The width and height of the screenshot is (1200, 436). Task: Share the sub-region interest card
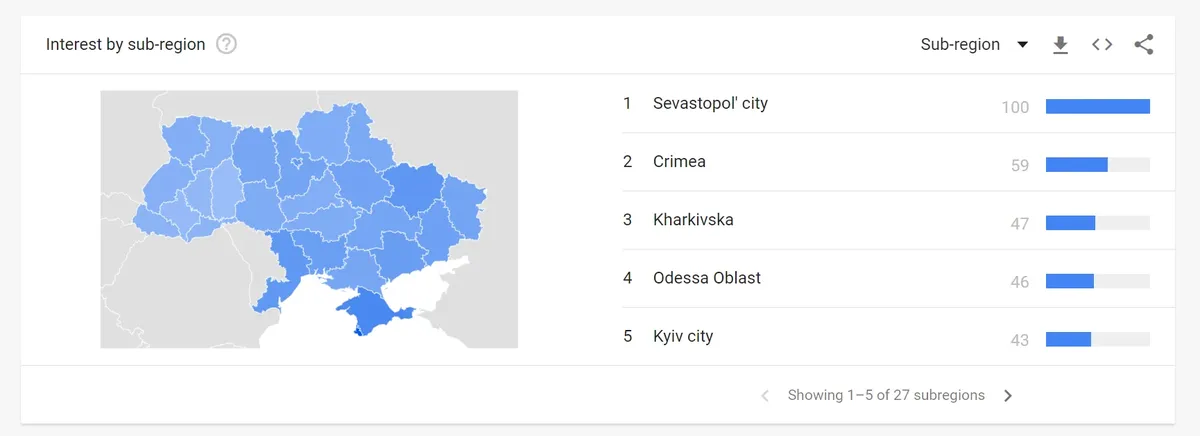[x=1144, y=45]
